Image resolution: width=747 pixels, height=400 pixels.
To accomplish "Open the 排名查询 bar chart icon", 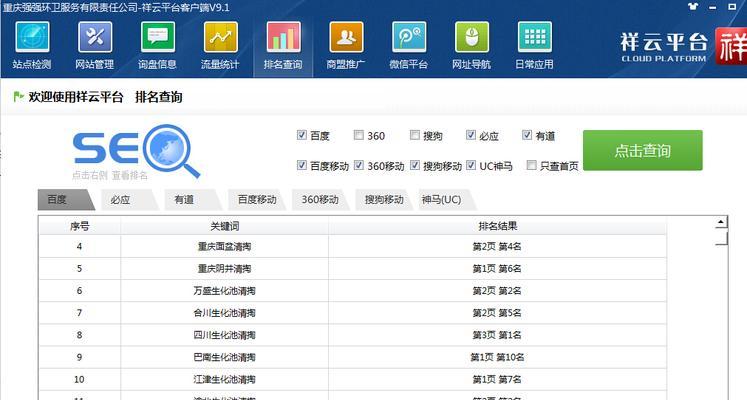I will [283, 37].
